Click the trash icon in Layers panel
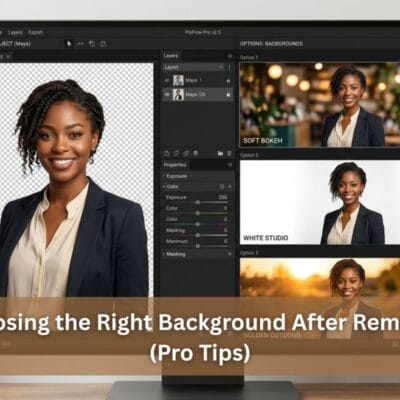 229,153
